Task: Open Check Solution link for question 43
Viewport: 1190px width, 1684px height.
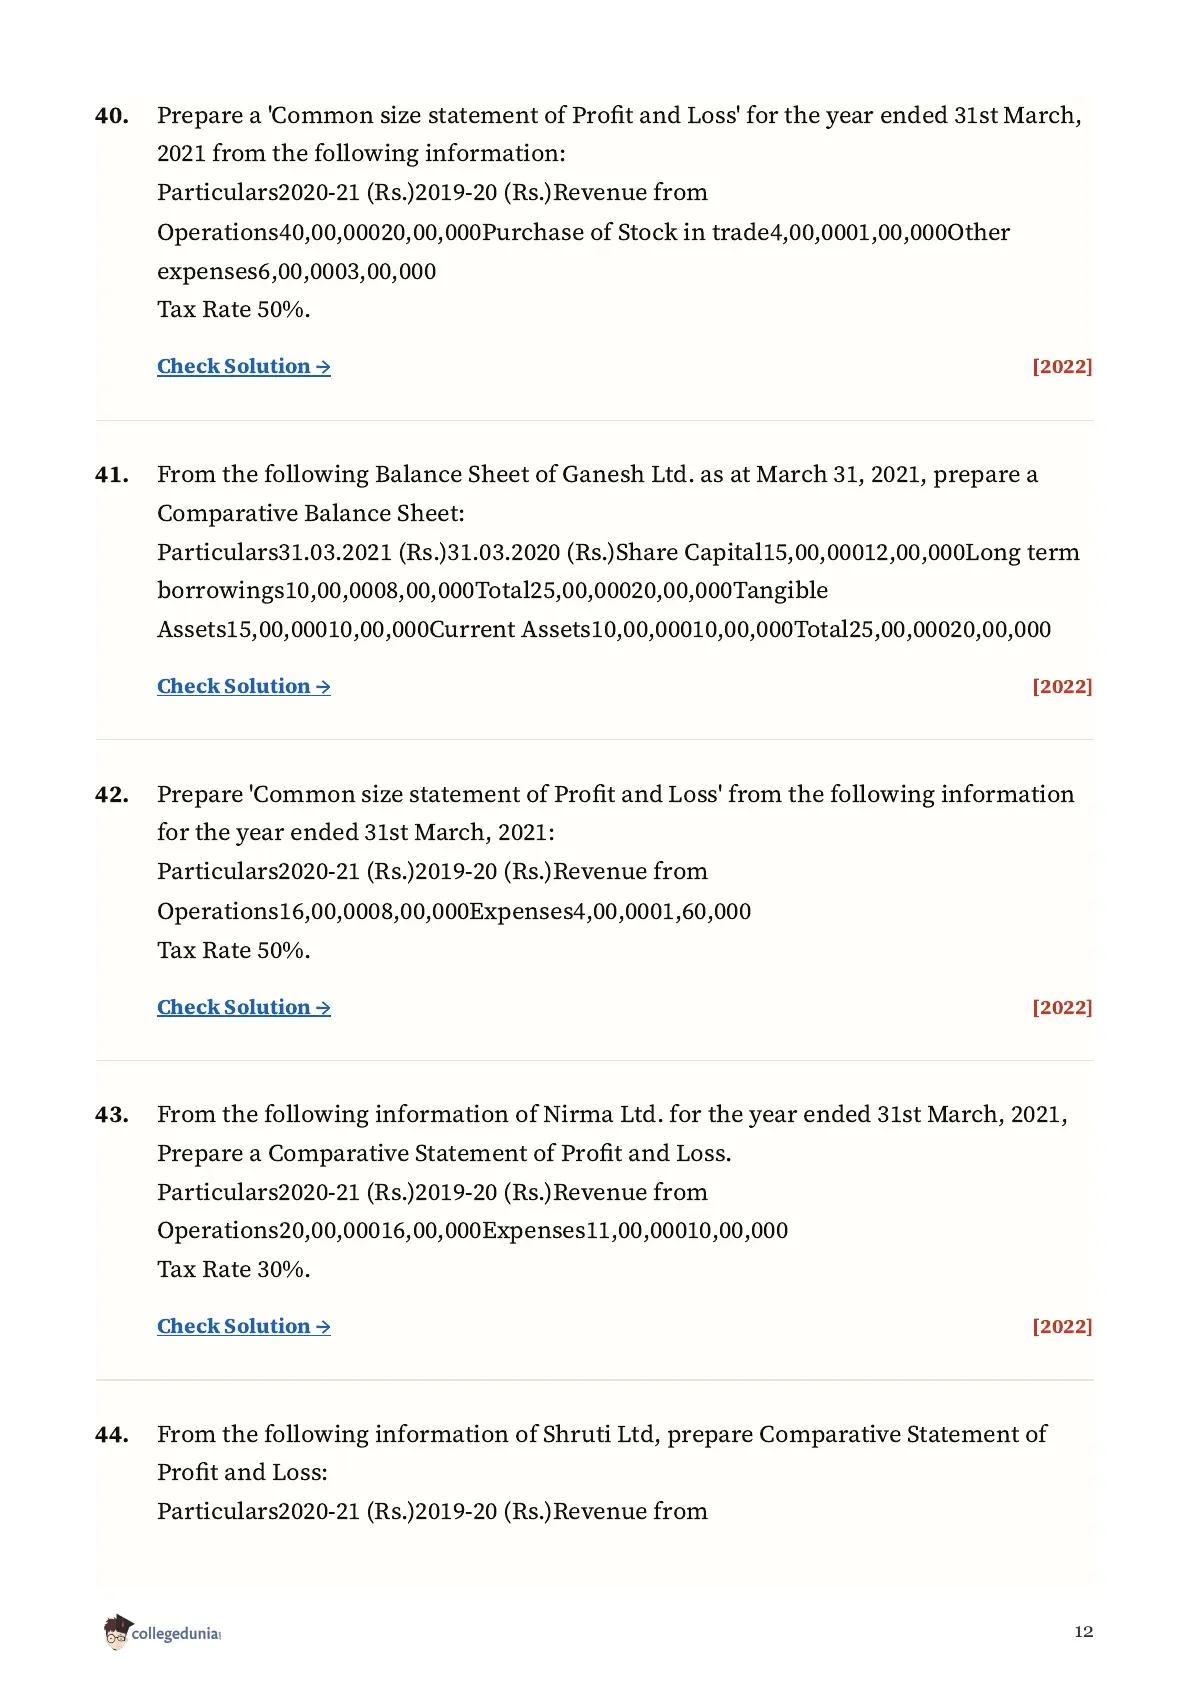Action: [x=243, y=1326]
